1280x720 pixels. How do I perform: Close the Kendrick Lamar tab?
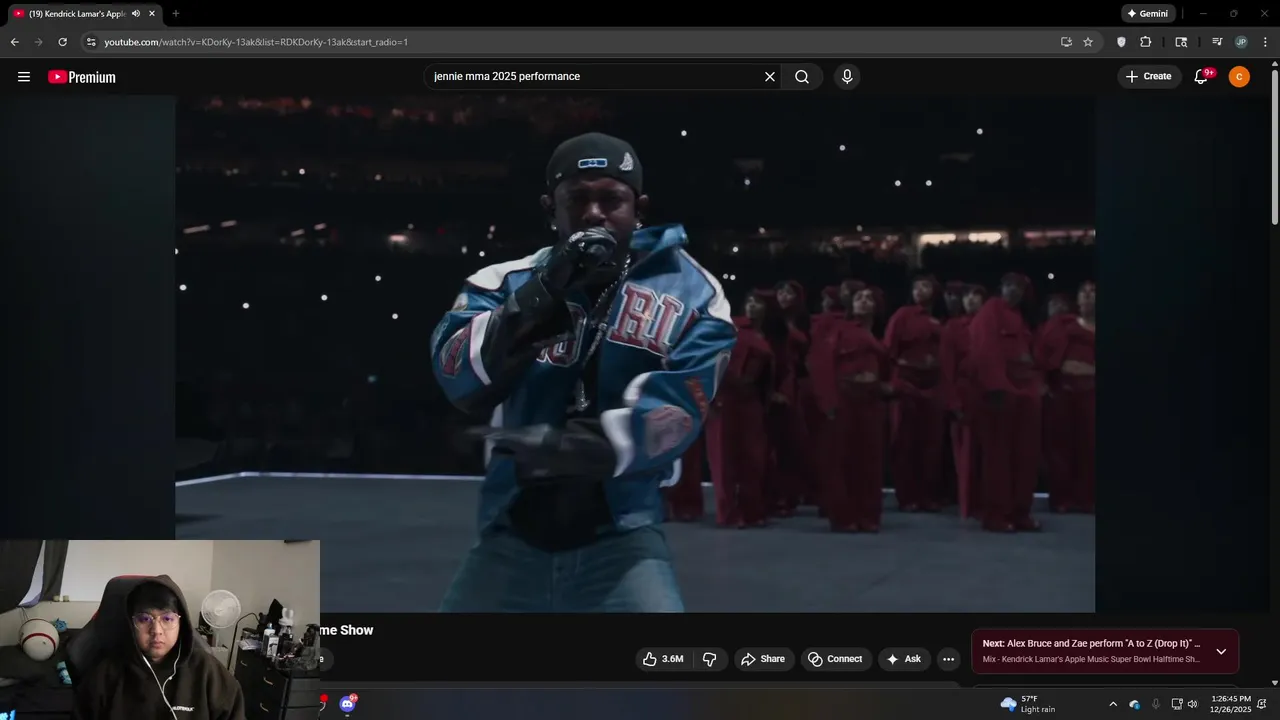click(x=152, y=14)
